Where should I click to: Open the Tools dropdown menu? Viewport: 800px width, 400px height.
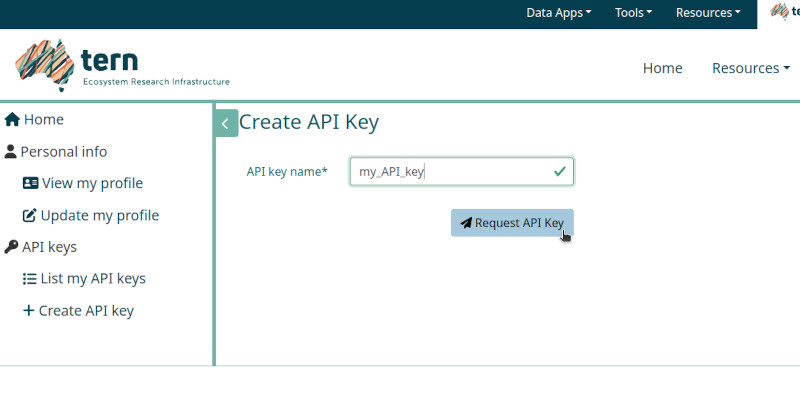(x=633, y=13)
